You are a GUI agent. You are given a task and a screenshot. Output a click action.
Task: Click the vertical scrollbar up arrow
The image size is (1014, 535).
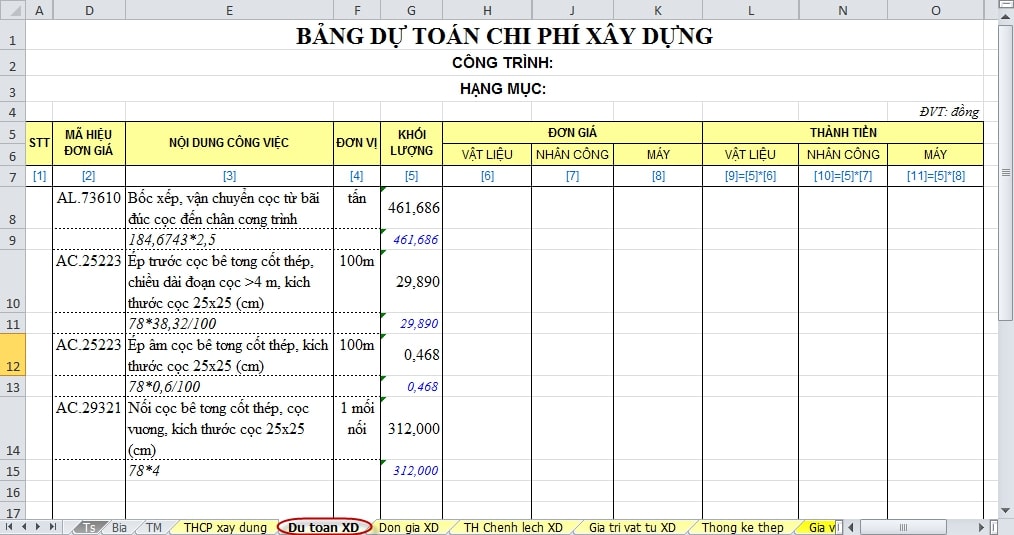[x=1005, y=9]
